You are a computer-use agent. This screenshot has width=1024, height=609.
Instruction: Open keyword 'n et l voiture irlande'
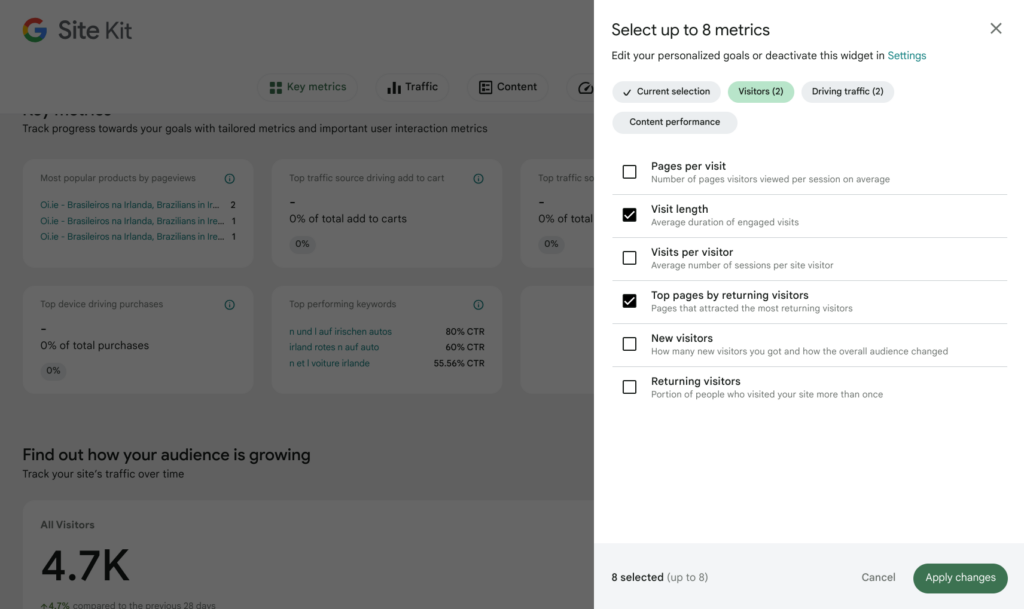coord(329,363)
